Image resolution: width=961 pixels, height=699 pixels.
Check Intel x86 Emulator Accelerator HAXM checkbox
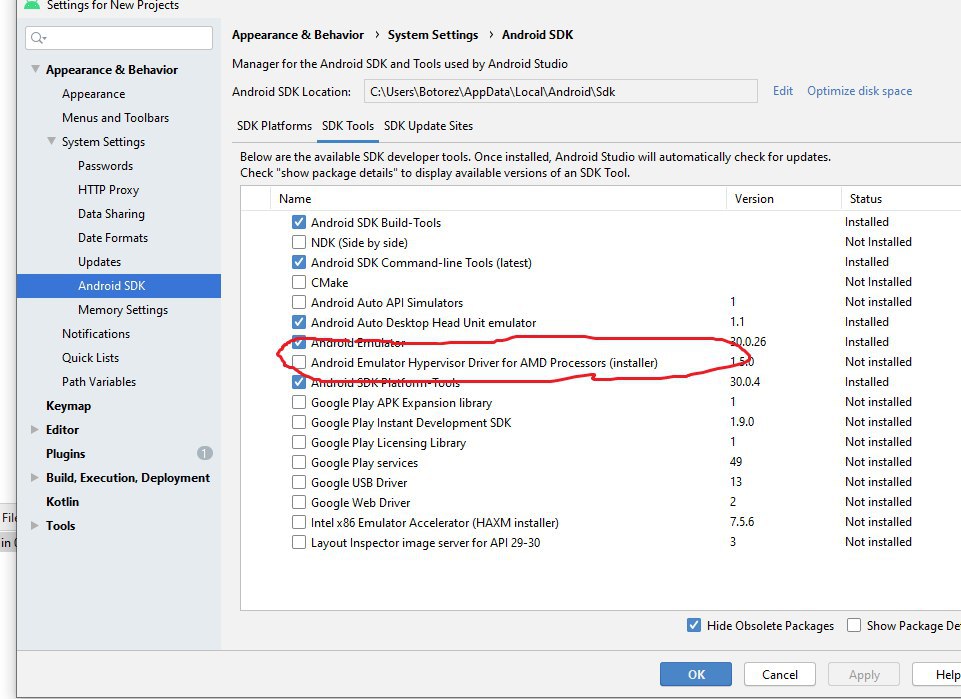(298, 523)
